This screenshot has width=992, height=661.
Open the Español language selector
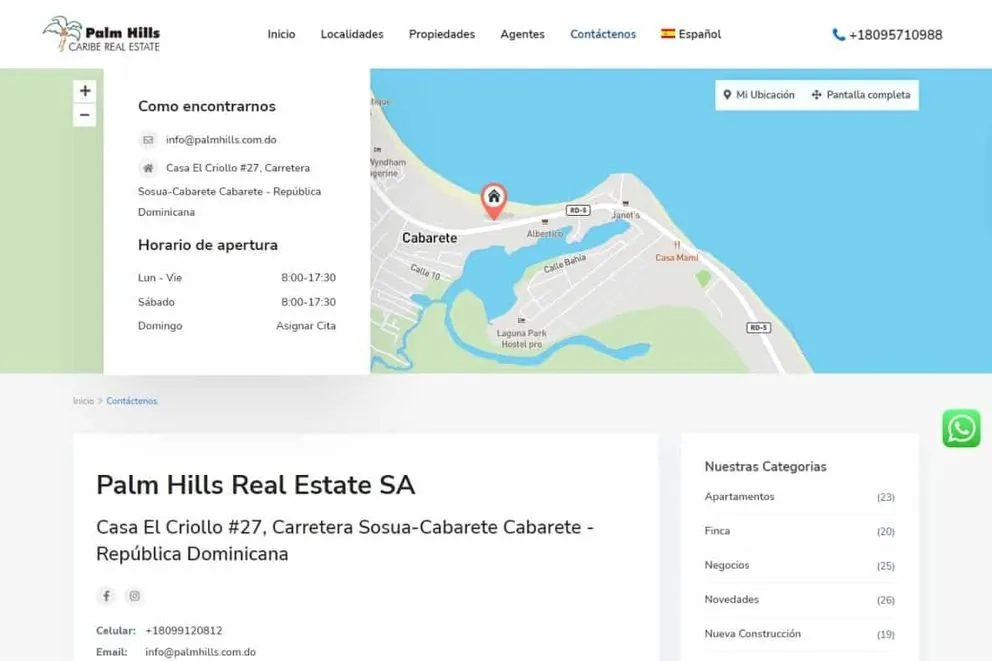click(x=691, y=34)
